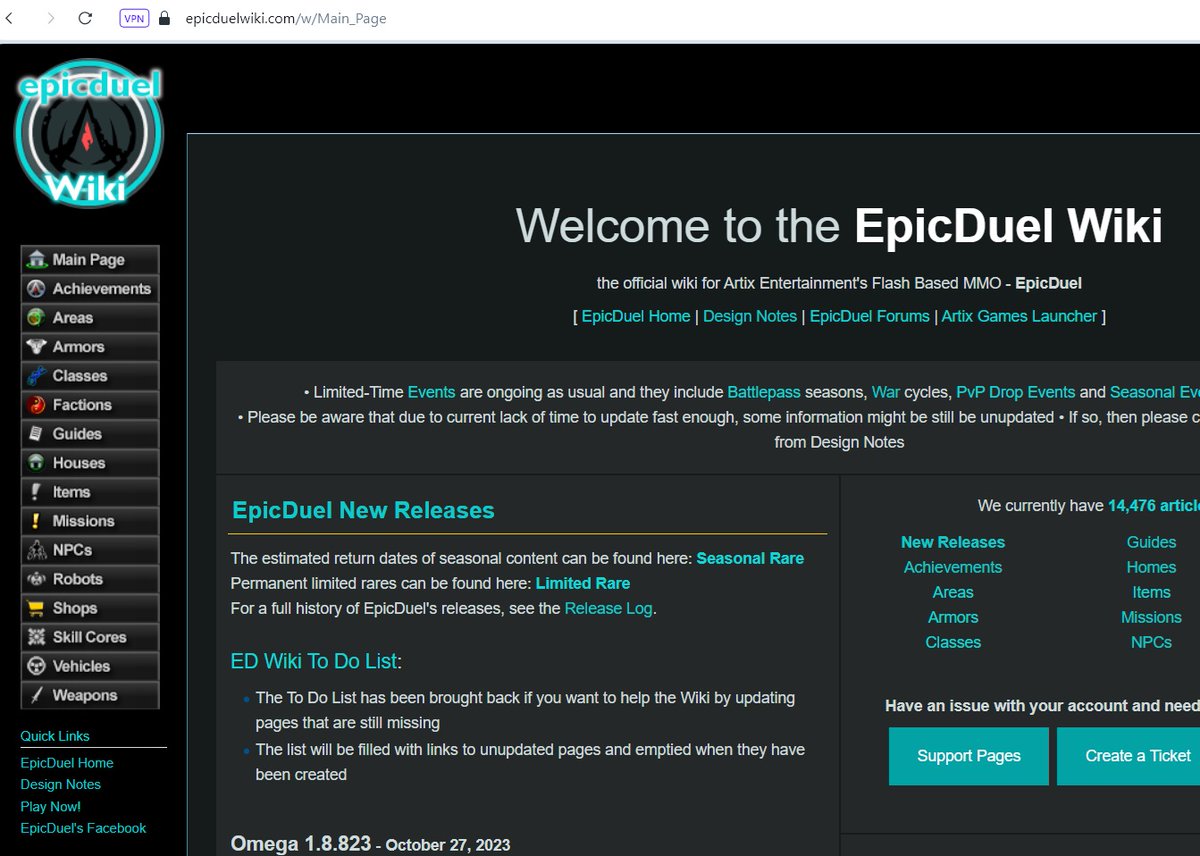Select Missions in sidebar menu
1200x856 pixels.
click(90, 521)
